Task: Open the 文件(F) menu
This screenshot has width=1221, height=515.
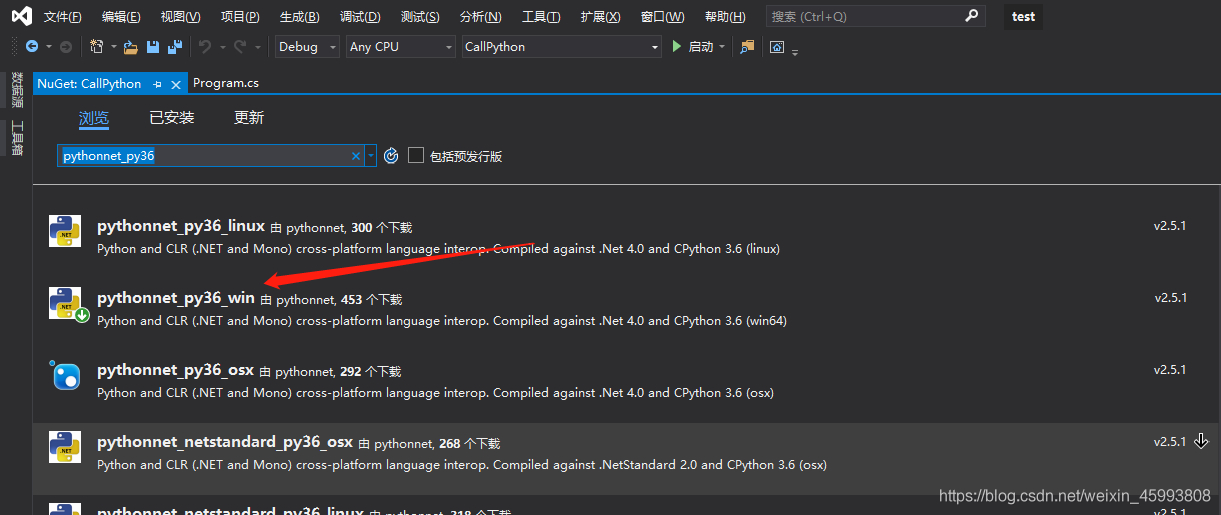Action: pos(63,17)
